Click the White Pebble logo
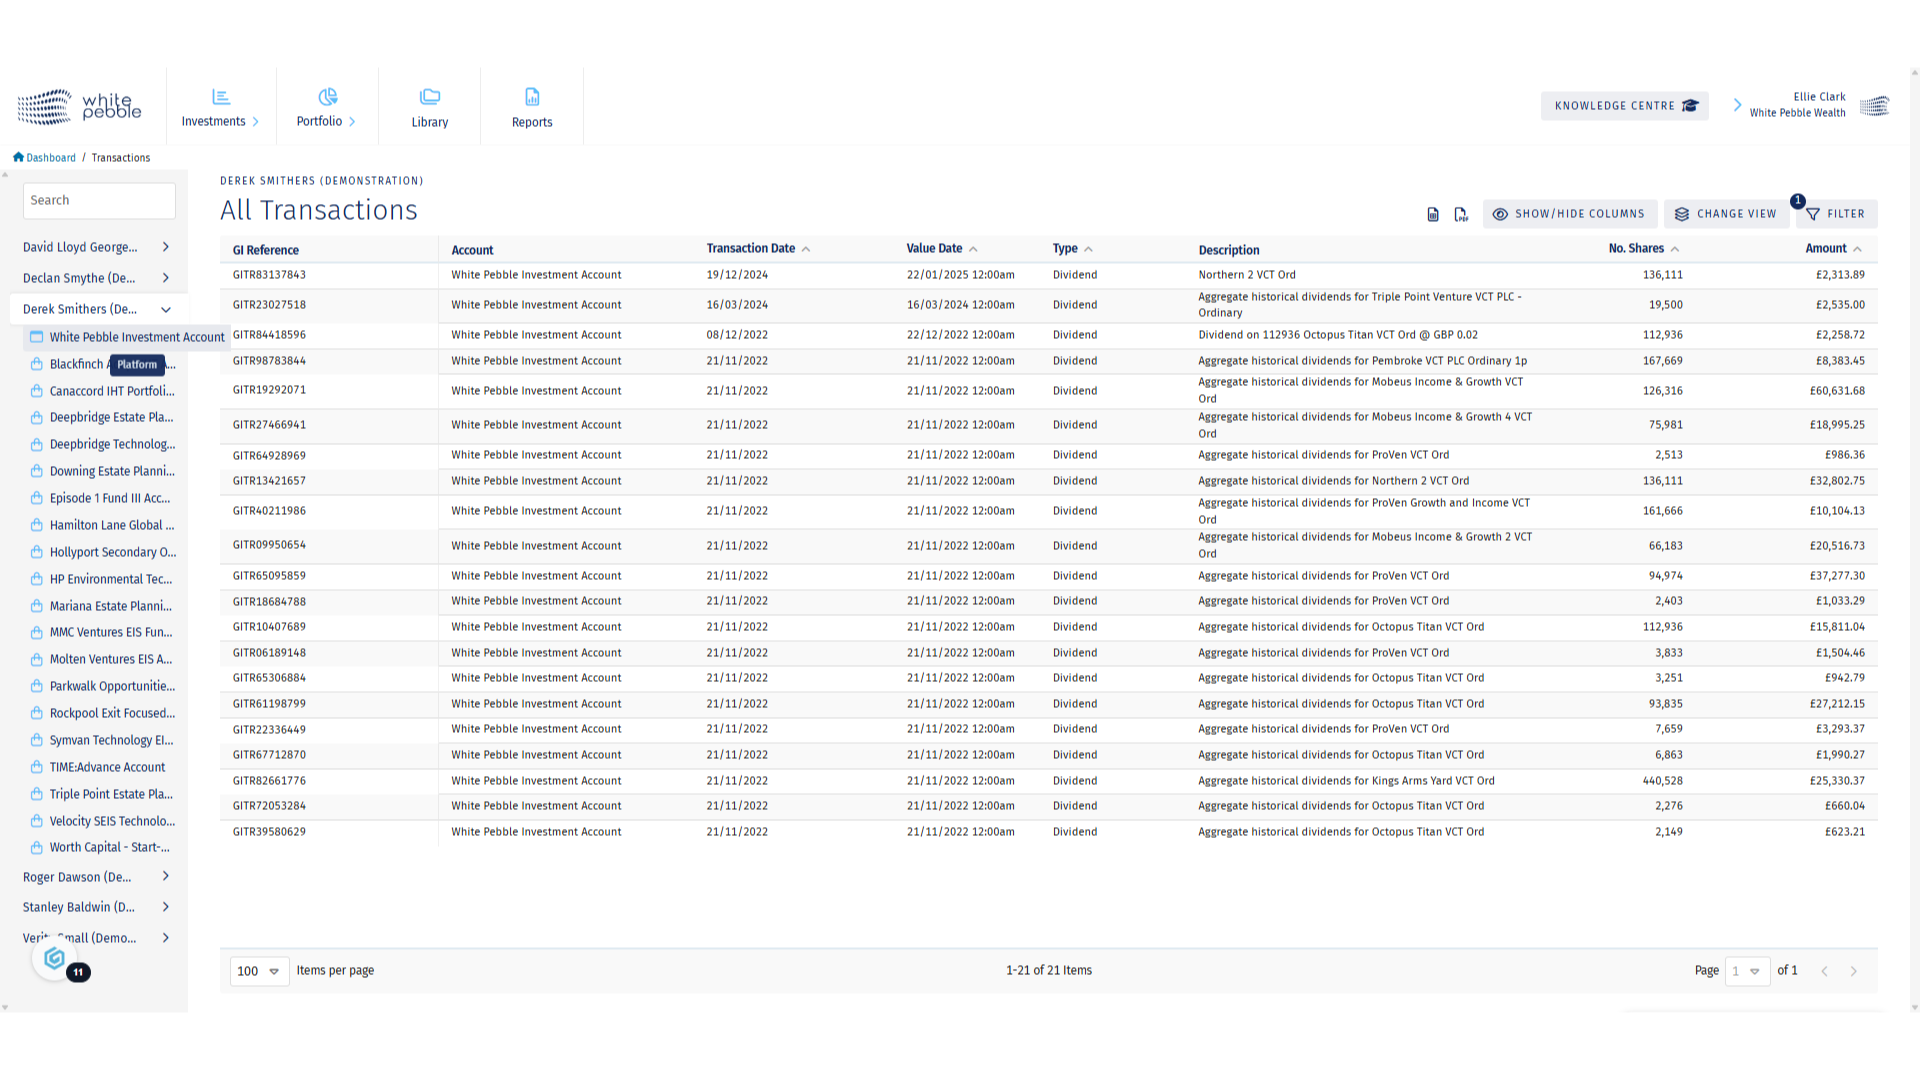 pyautogui.click(x=80, y=106)
